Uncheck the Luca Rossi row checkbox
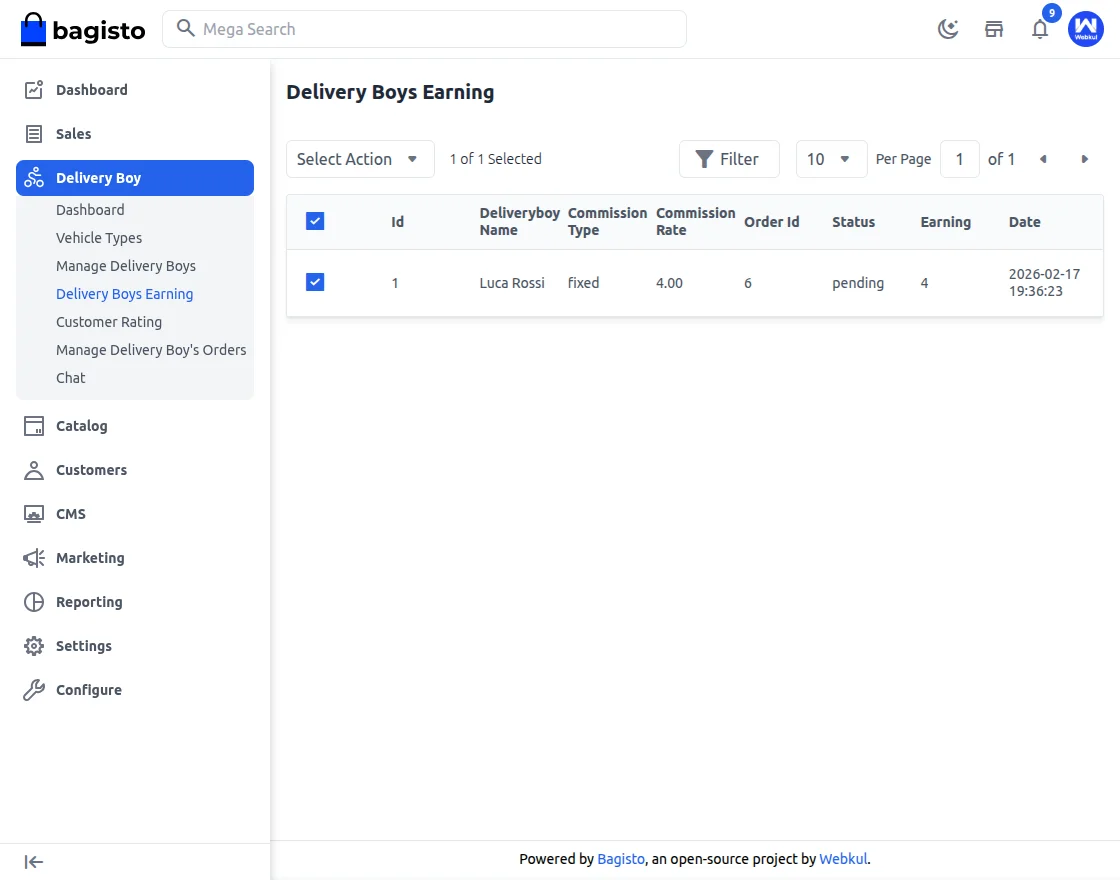 (315, 283)
